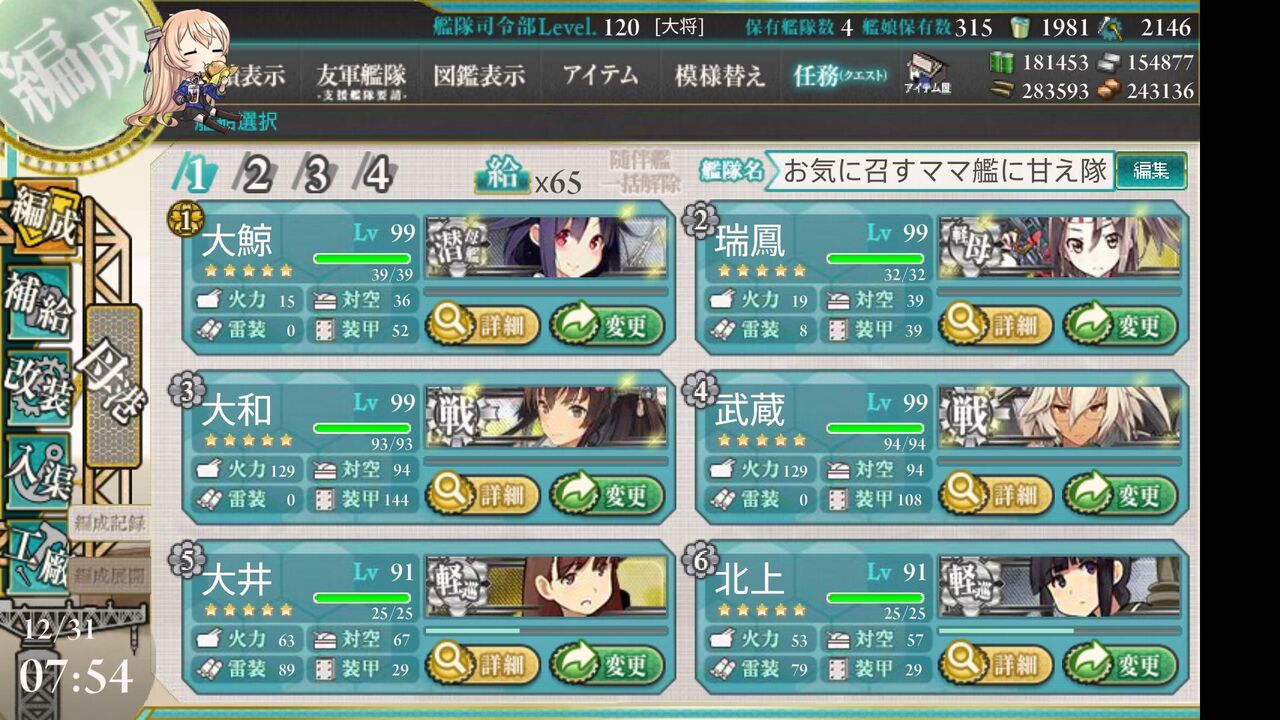Click the 給 supply-all icon
Image resolution: width=1280 pixels, height=720 pixels.
click(x=503, y=177)
